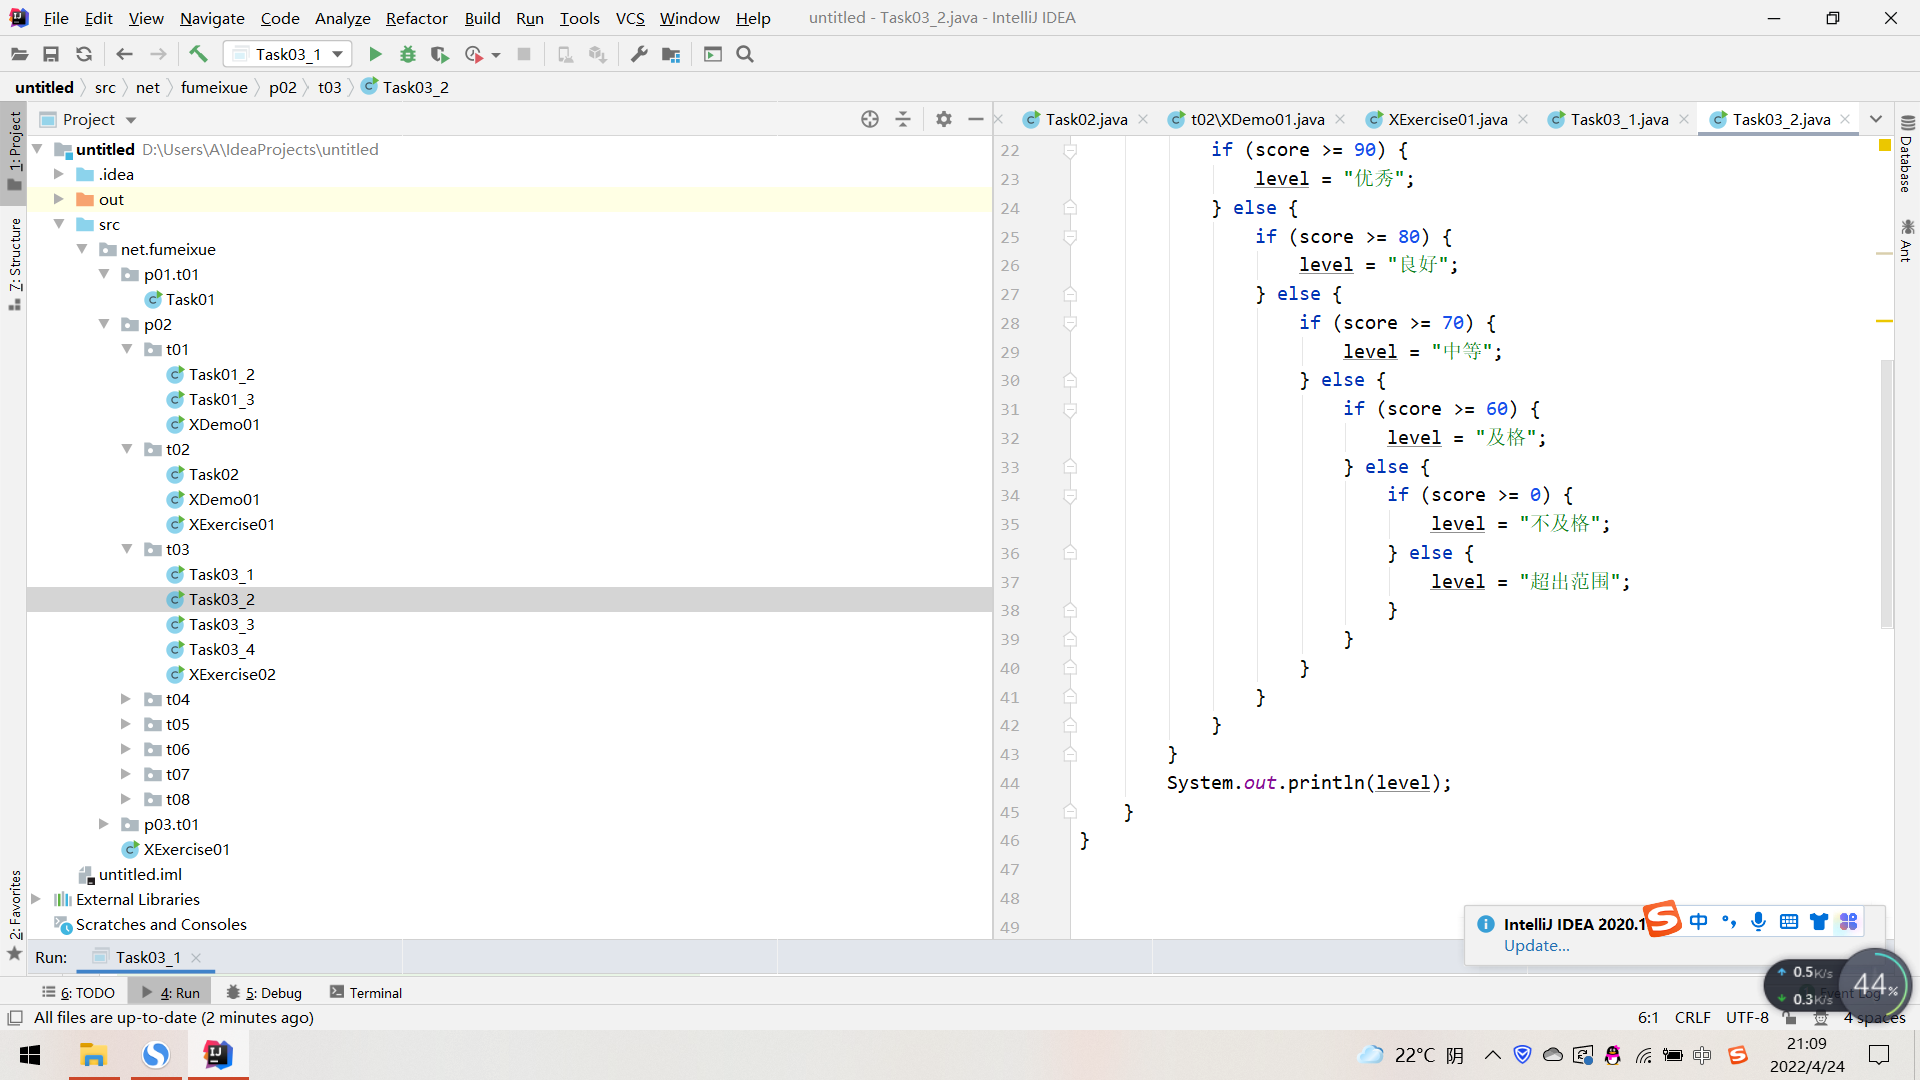The height and width of the screenshot is (1080, 1920).
Task: Hide the Project tool window
Action: 976,119
